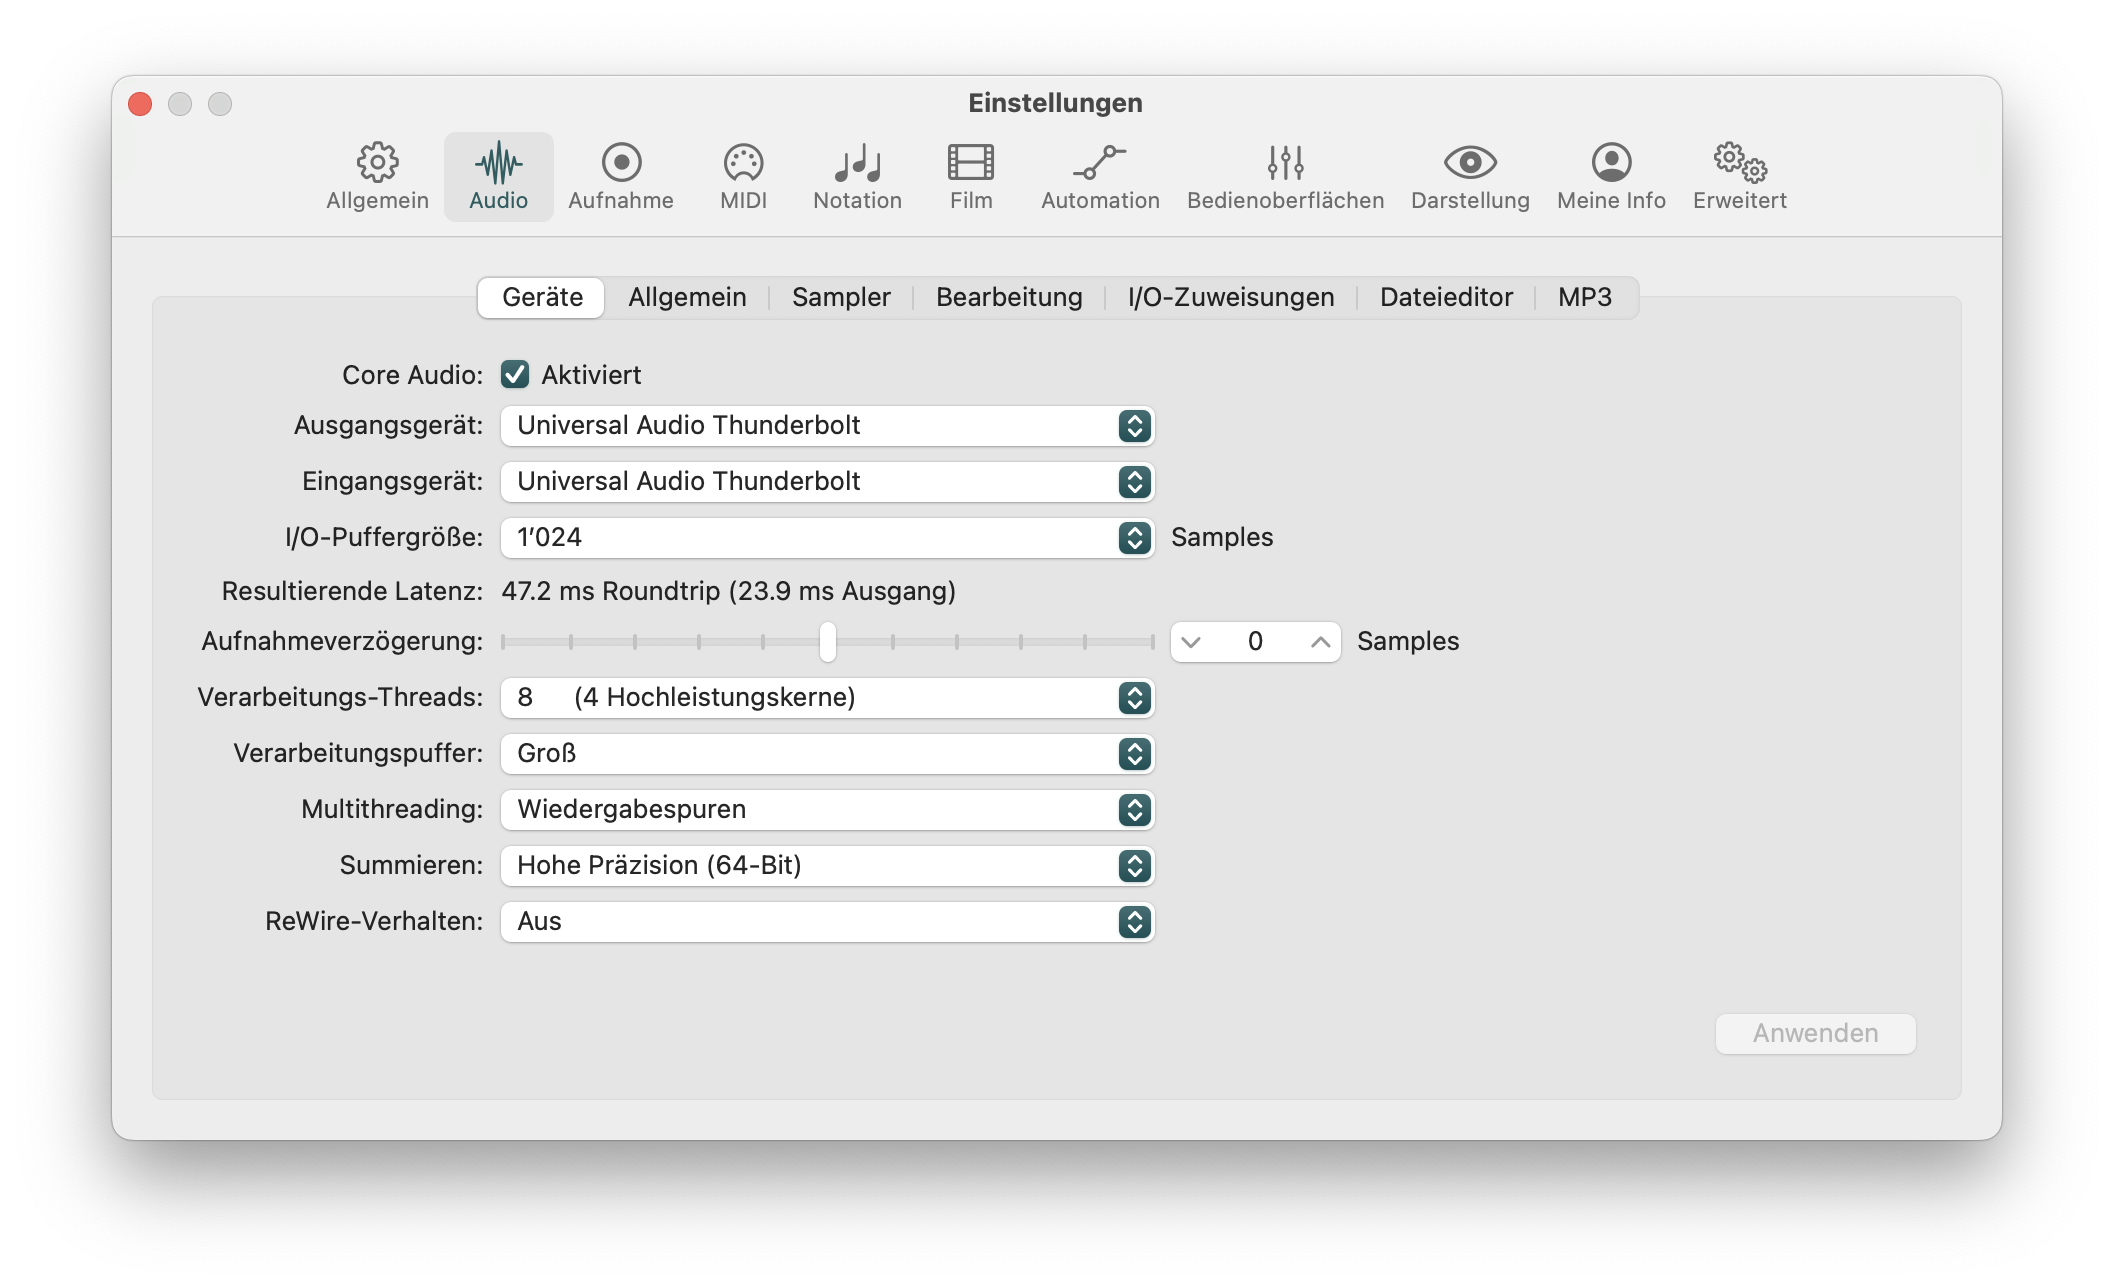
Task: Drag the Aufnahmeverzögerung slider
Action: click(x=830, y=640)
